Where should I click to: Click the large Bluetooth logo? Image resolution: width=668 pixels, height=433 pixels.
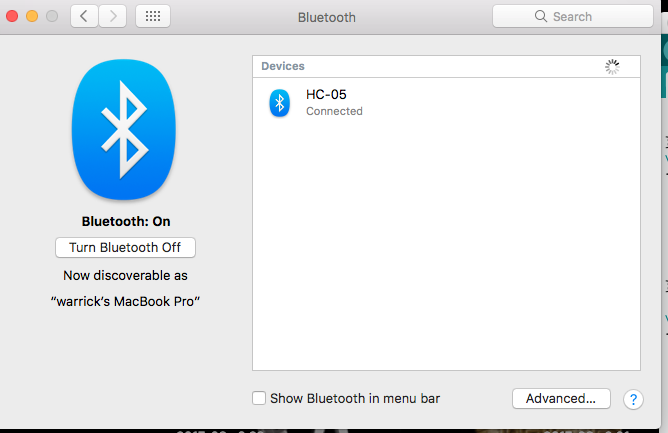tap(124, 130)
